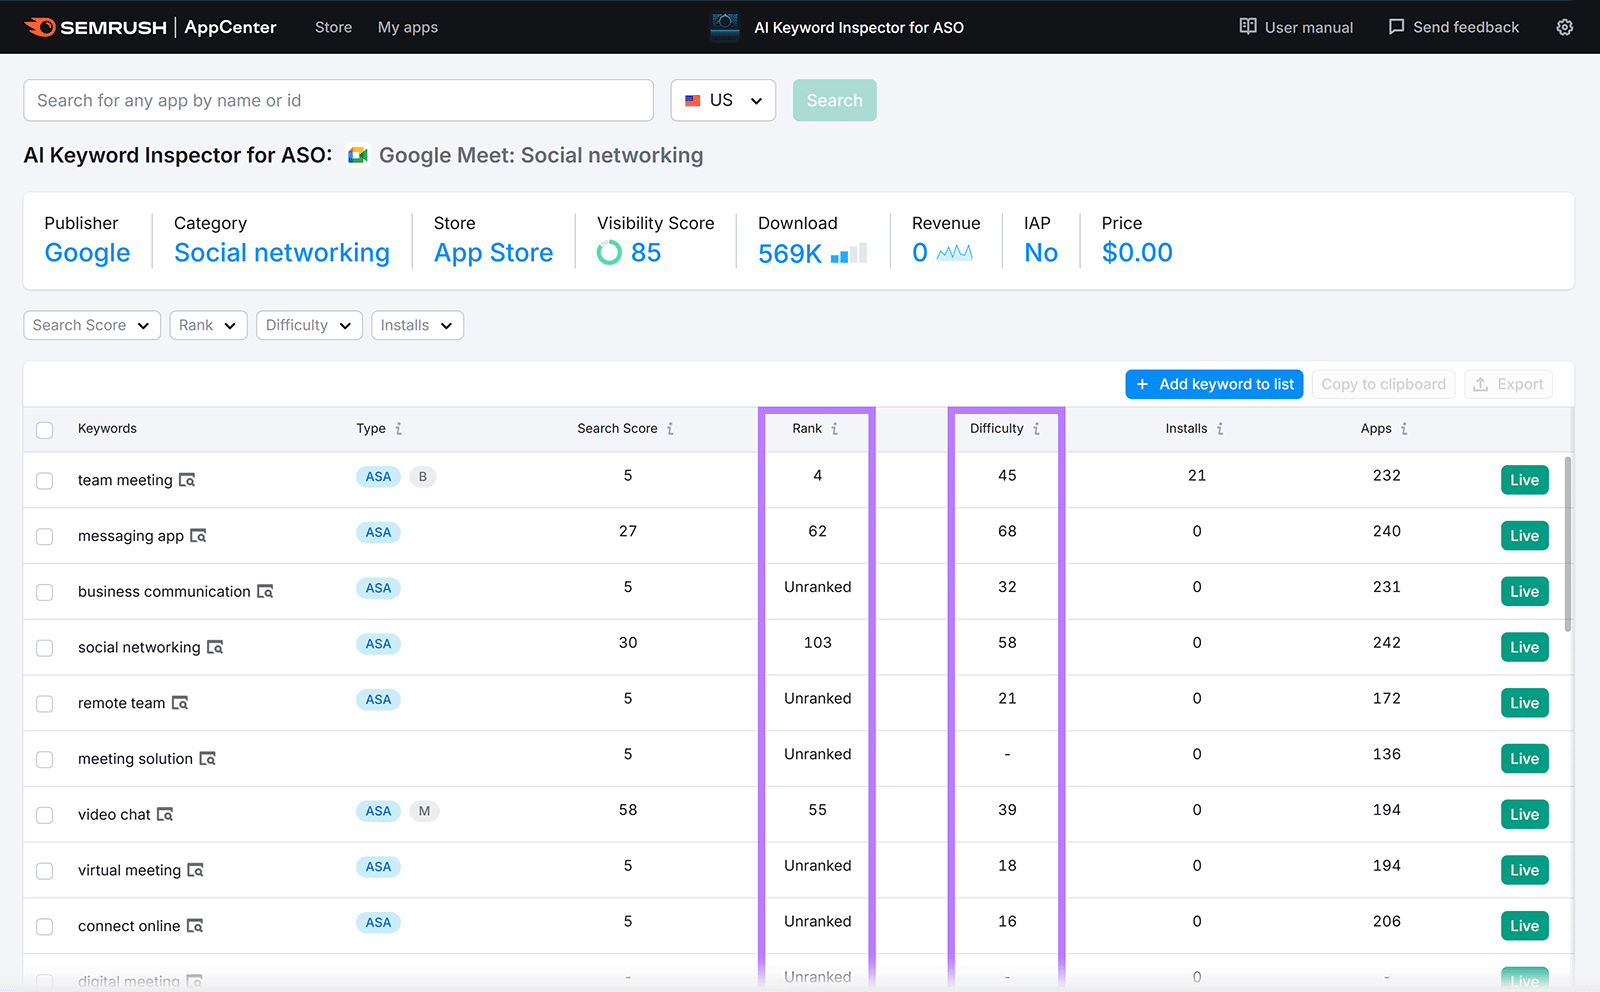Screen dimensions: 1600x992
Task: Open the US country selector
Action: (x=722, y=100)
